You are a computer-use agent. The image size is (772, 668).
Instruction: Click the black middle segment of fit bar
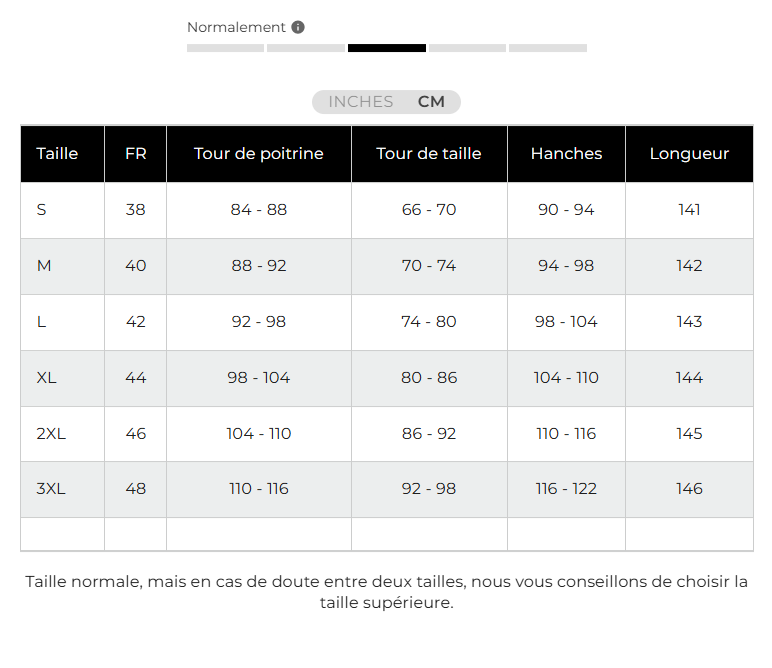point(386,48)
